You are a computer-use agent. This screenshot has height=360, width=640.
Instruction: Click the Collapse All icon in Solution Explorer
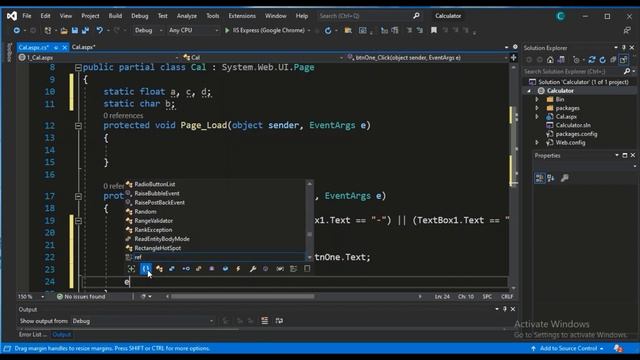[613, 60]
